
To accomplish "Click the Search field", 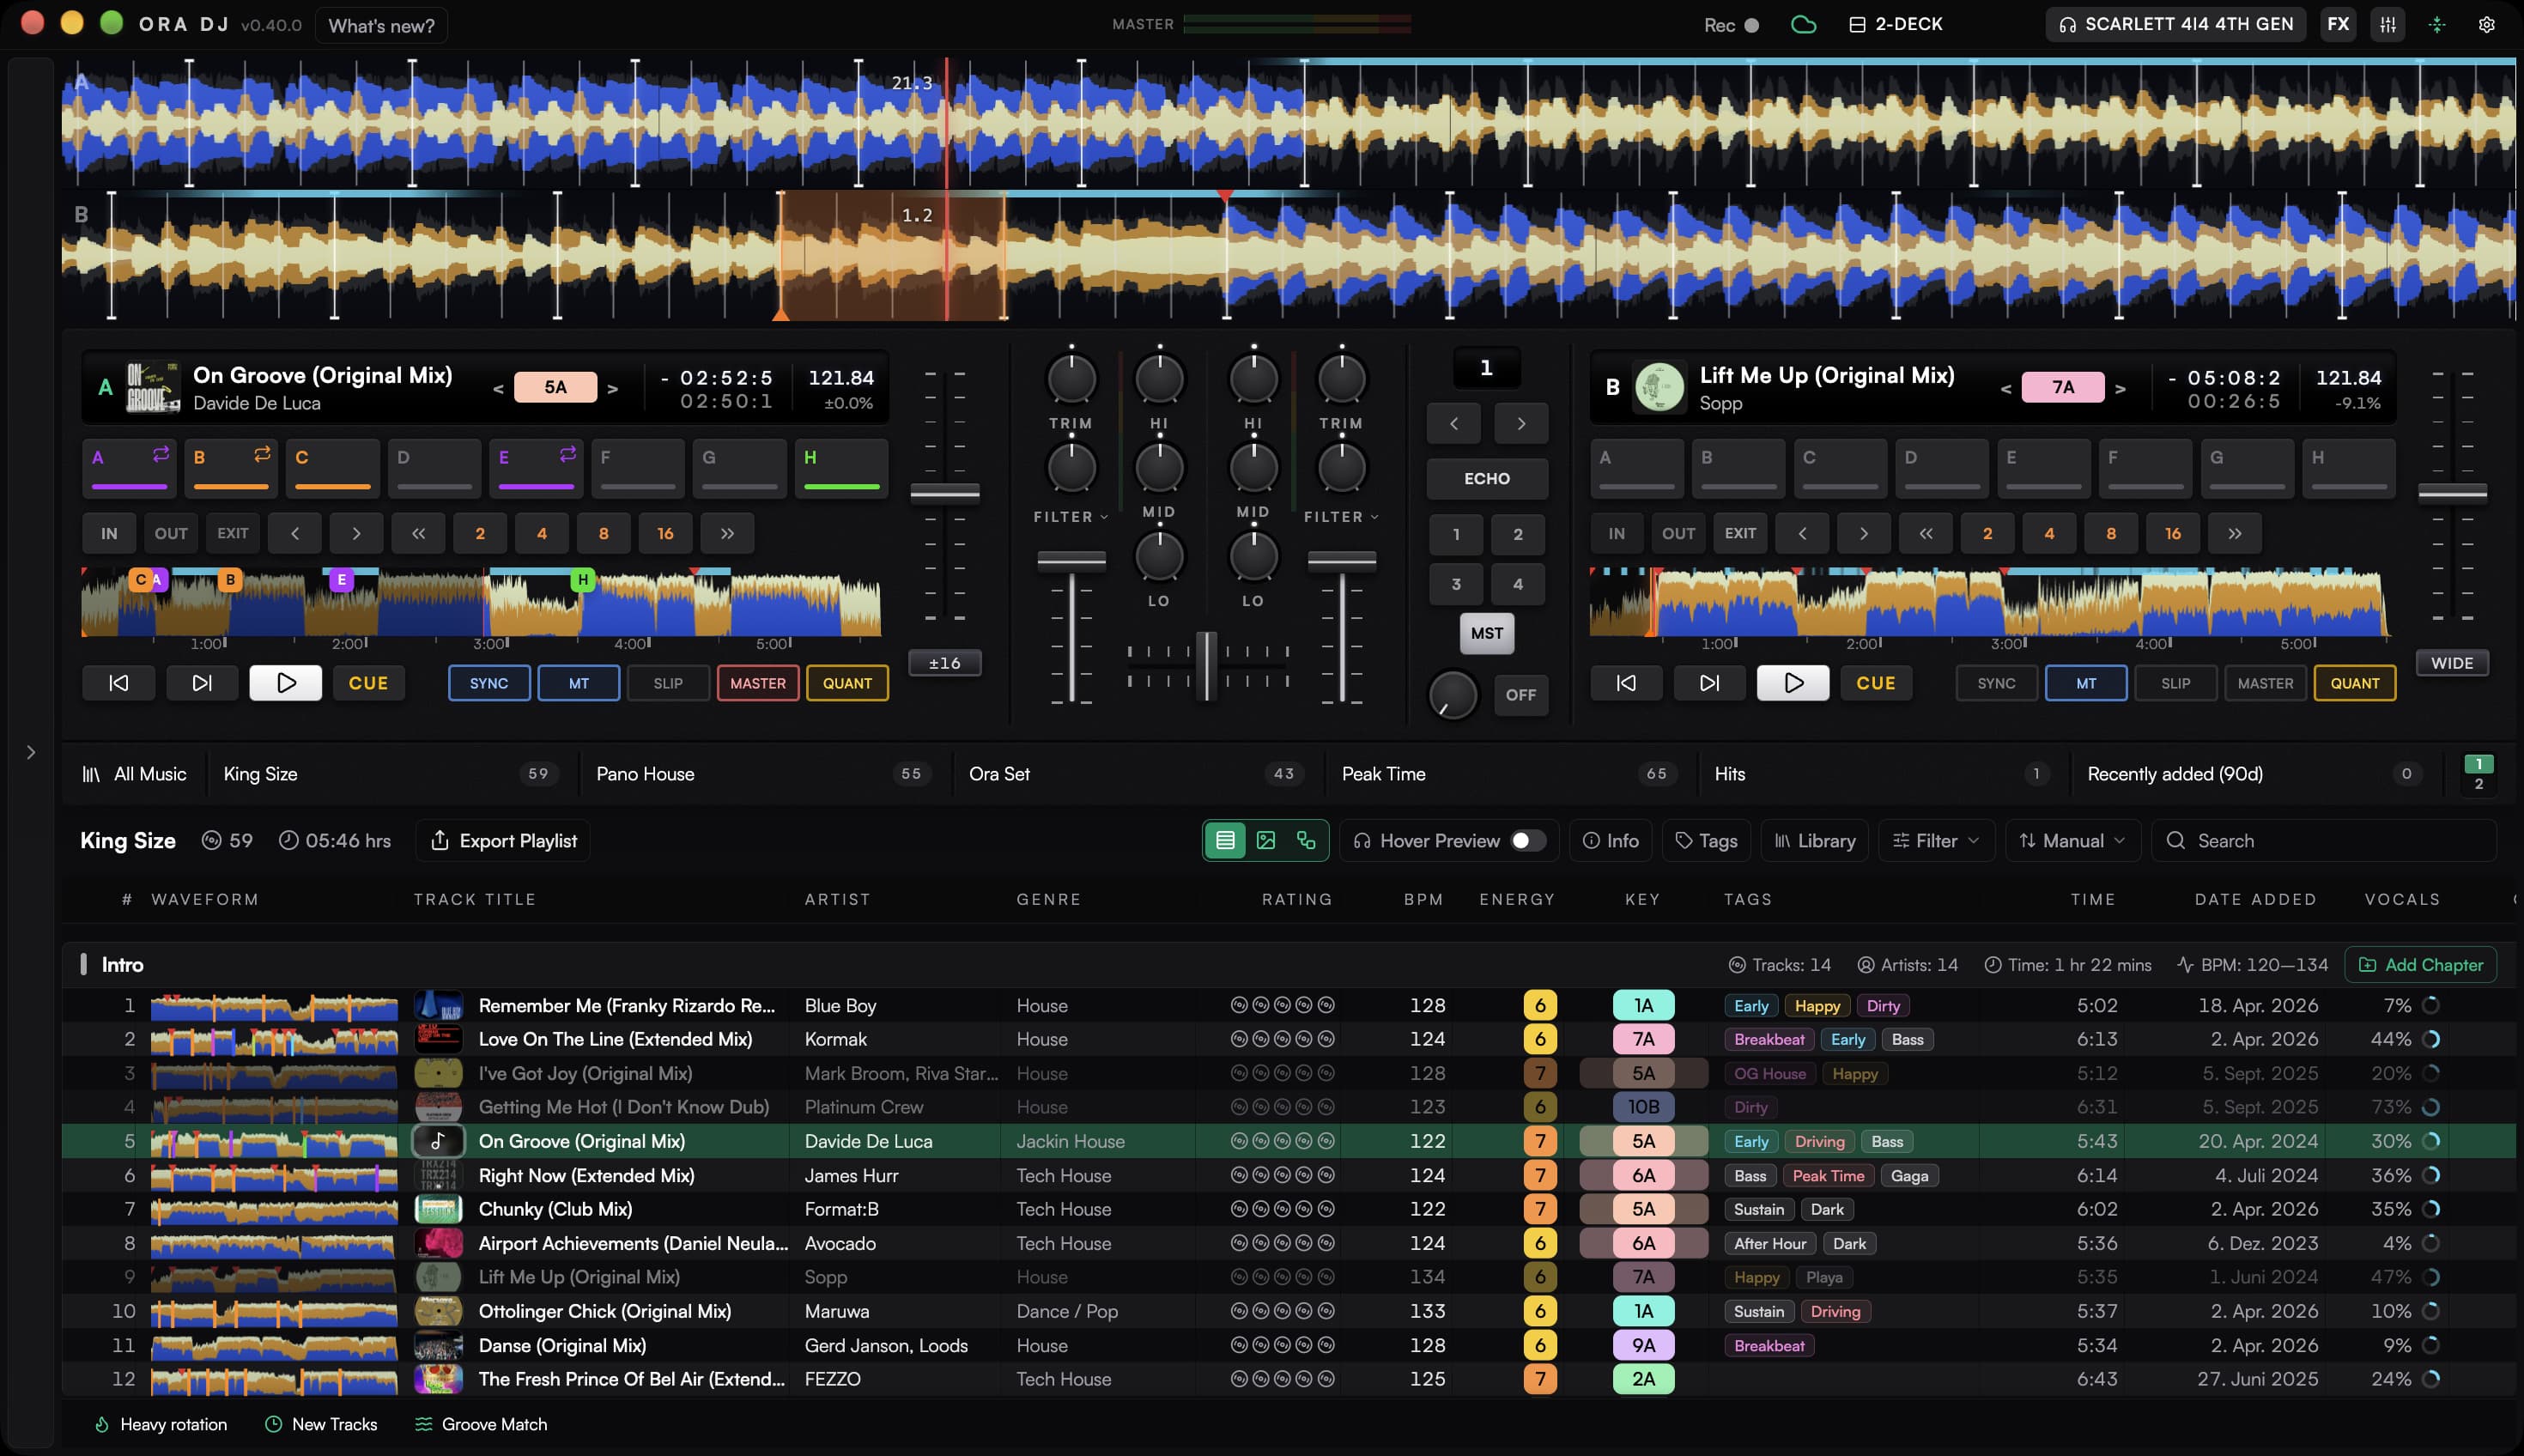I will pyautogui.click(x=2324, y=841).
